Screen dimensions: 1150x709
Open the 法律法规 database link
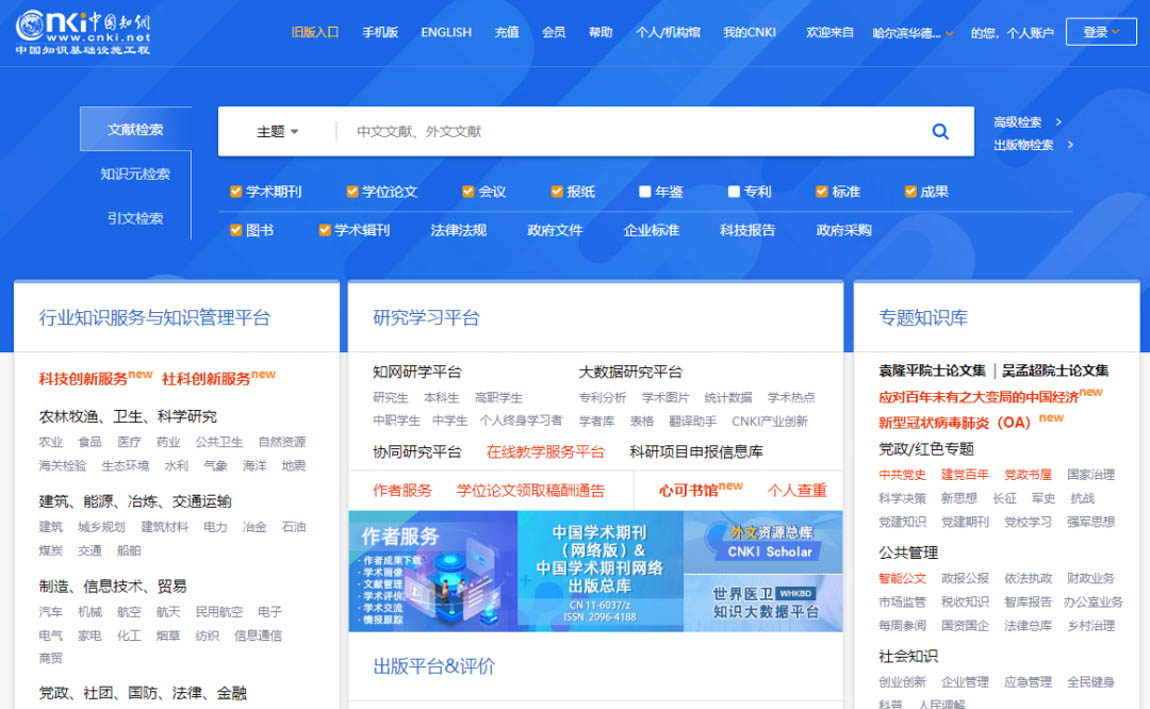(x=458, y=230)
